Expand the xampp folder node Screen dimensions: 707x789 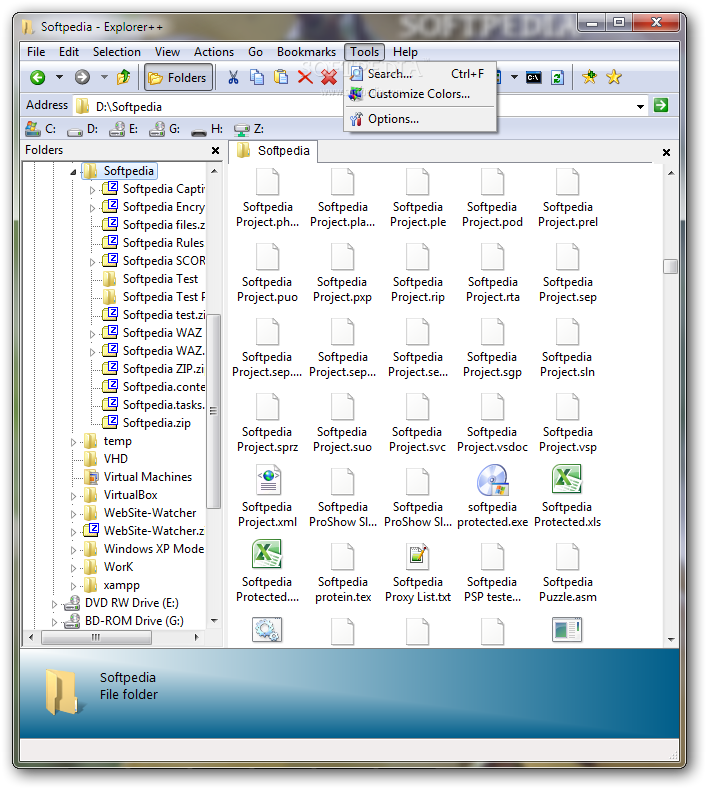pyautogui.click(x=73, y=586)
